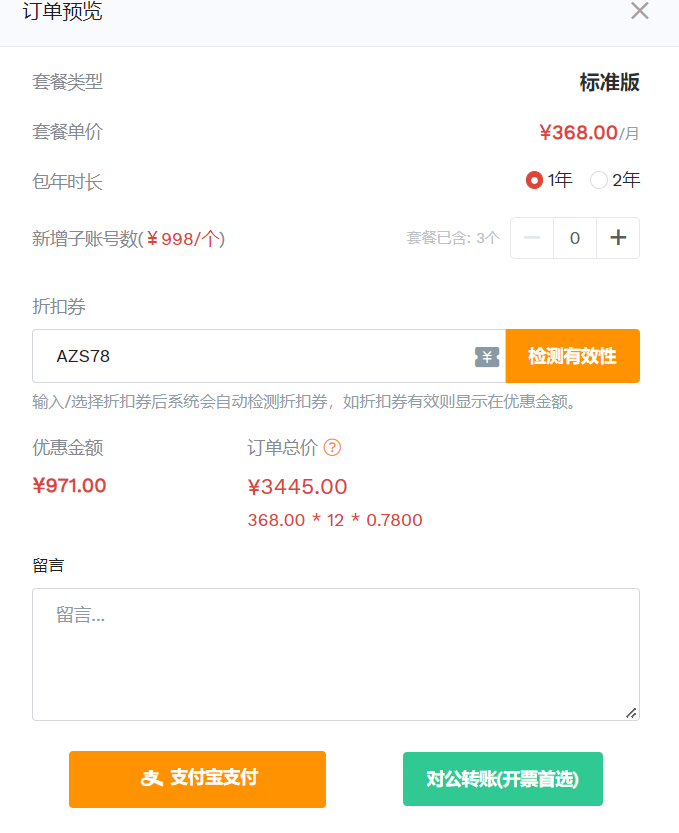
Task: Click the ¥971.00 discount amount
Action: (x=70, y=486)
